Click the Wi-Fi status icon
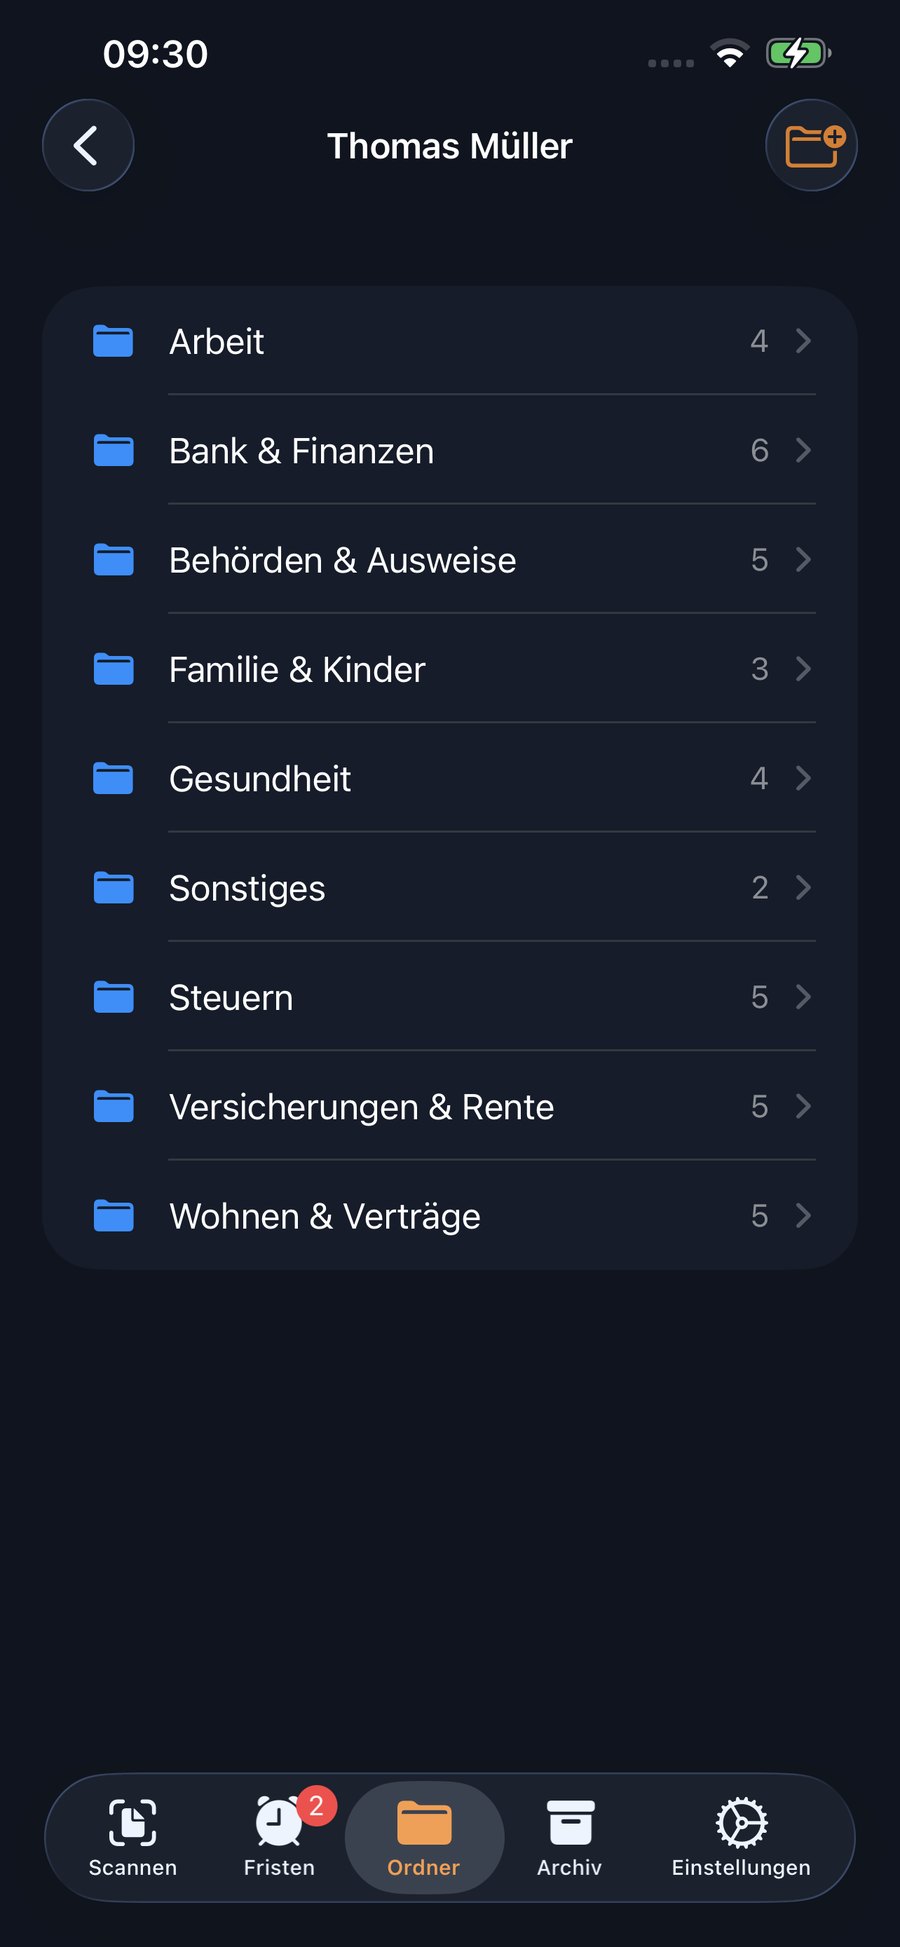 pyautogui.click(x=730, y=53)
